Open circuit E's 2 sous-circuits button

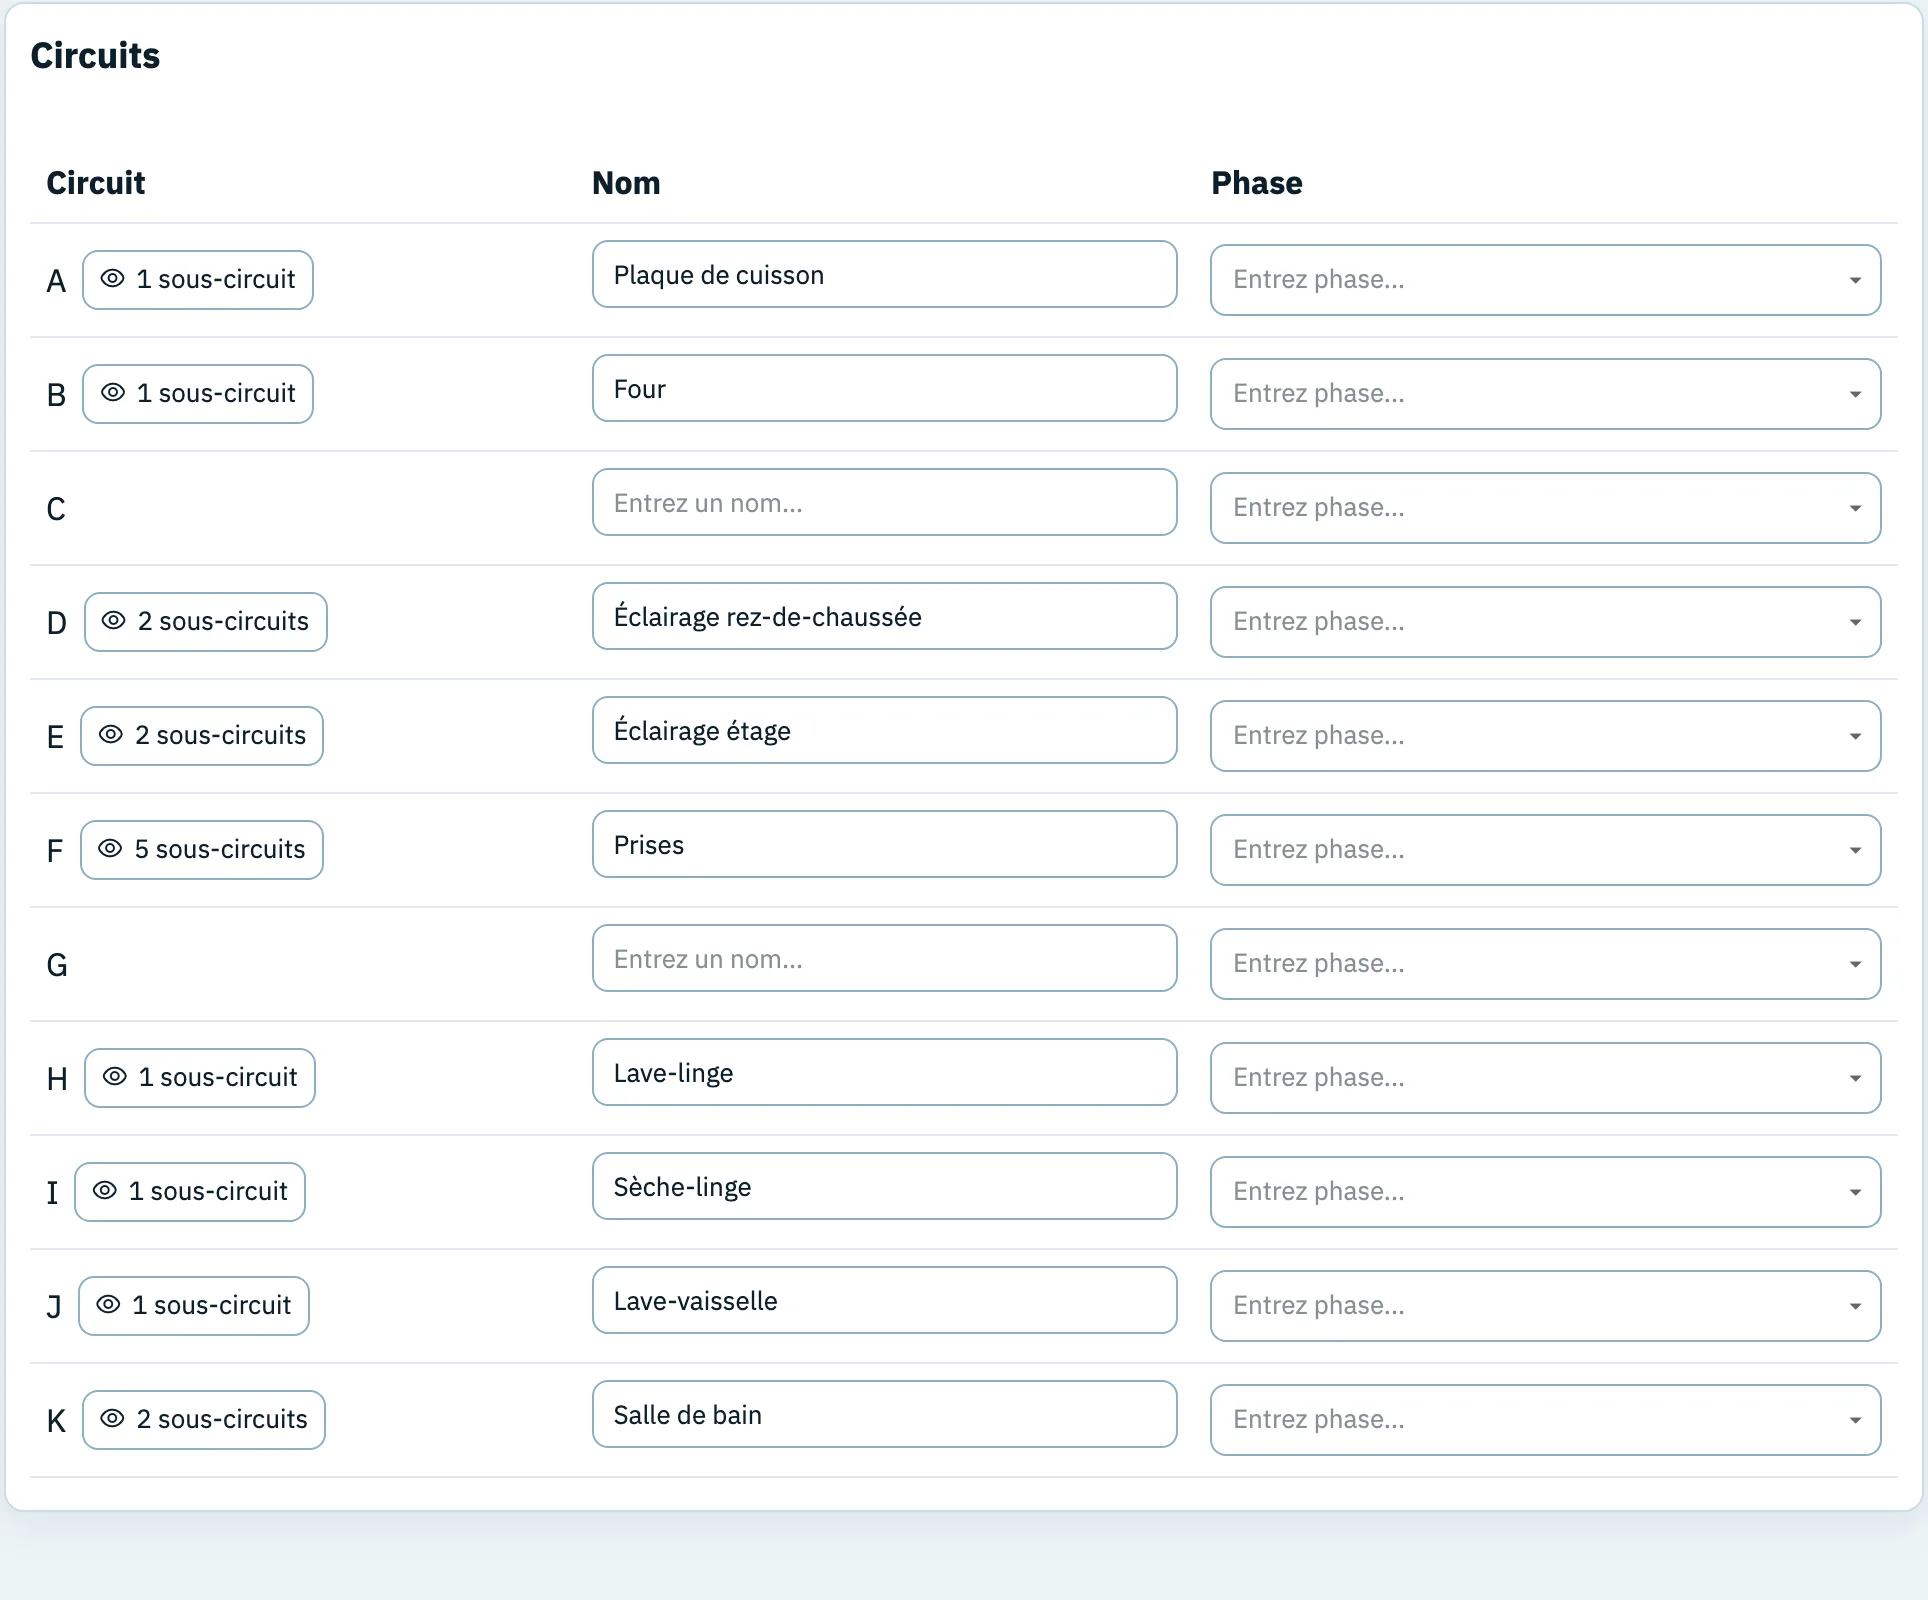point(202,736)
